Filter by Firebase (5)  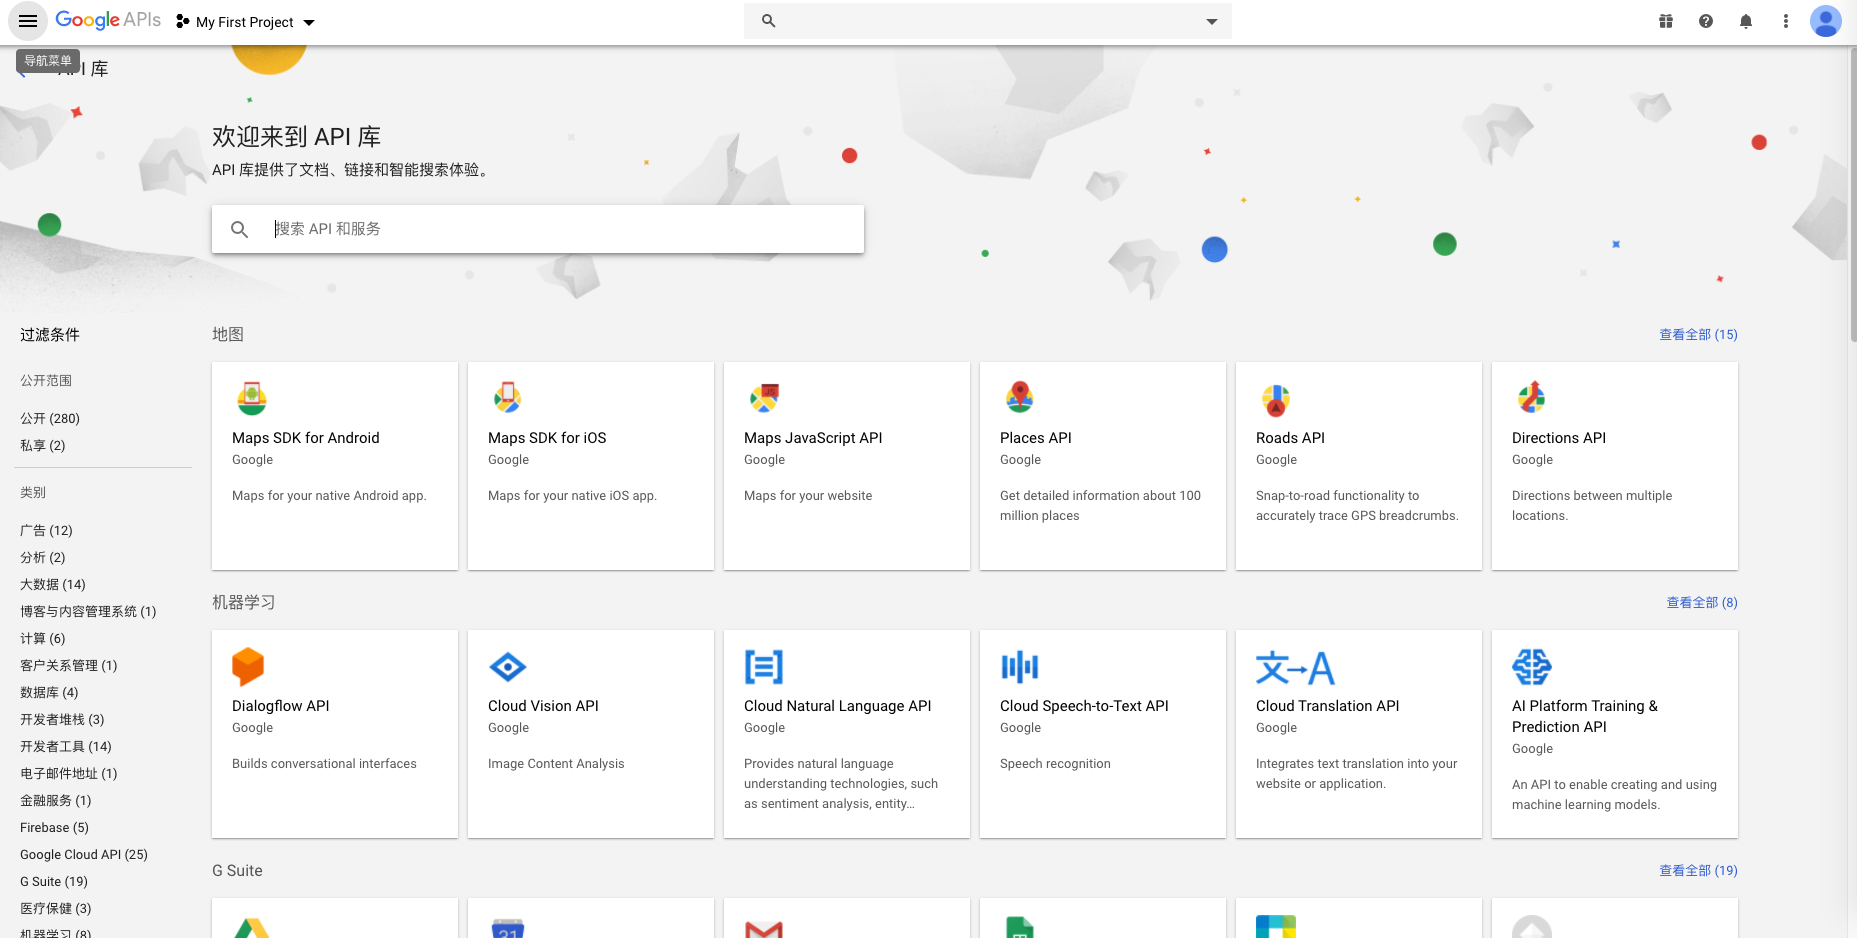click(x=54, y=828)
